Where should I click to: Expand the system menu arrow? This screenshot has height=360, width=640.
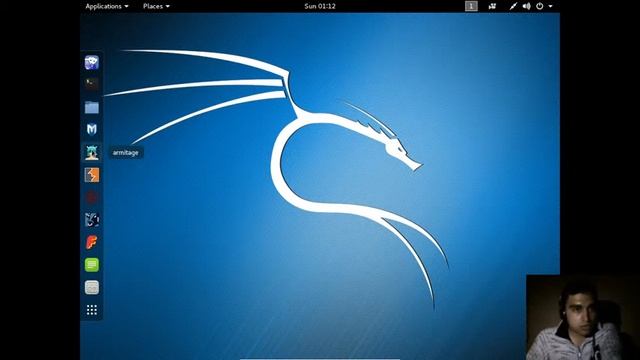(550, 7)
